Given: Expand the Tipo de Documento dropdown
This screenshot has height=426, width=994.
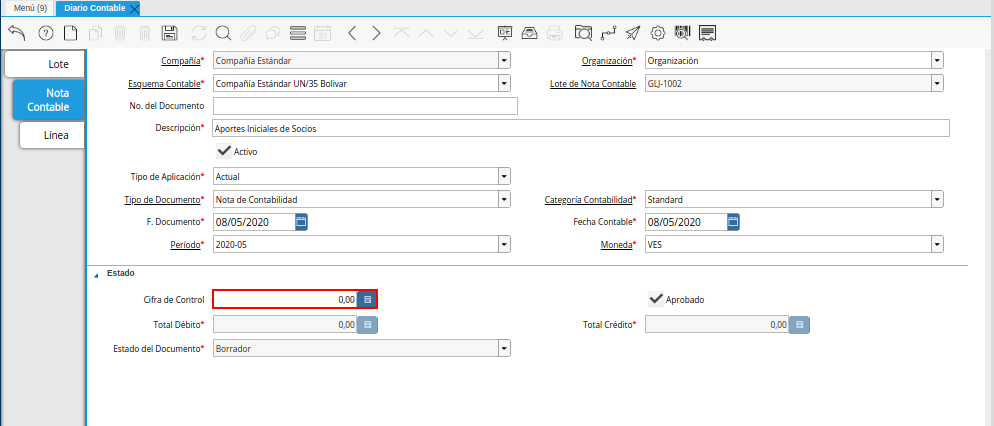Looking at the screenshot, I should pyautogui.click(x=504, y=200).
